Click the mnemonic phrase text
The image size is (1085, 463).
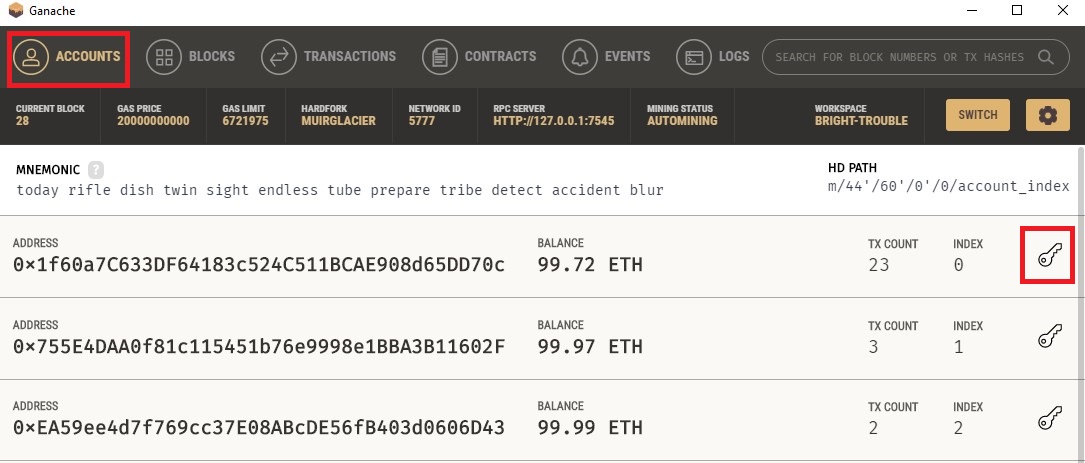340,190
